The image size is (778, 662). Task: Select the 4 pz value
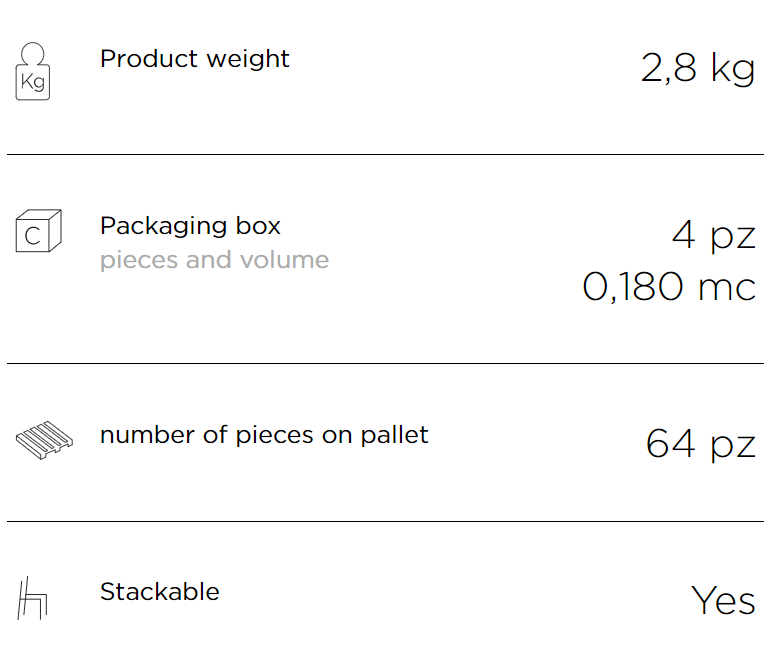(714, 236)
